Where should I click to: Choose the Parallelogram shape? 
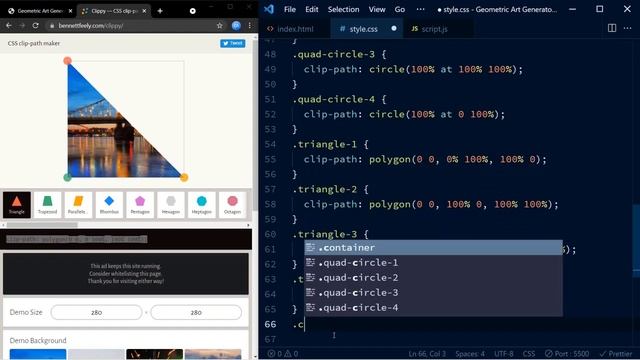pos(78,204)
